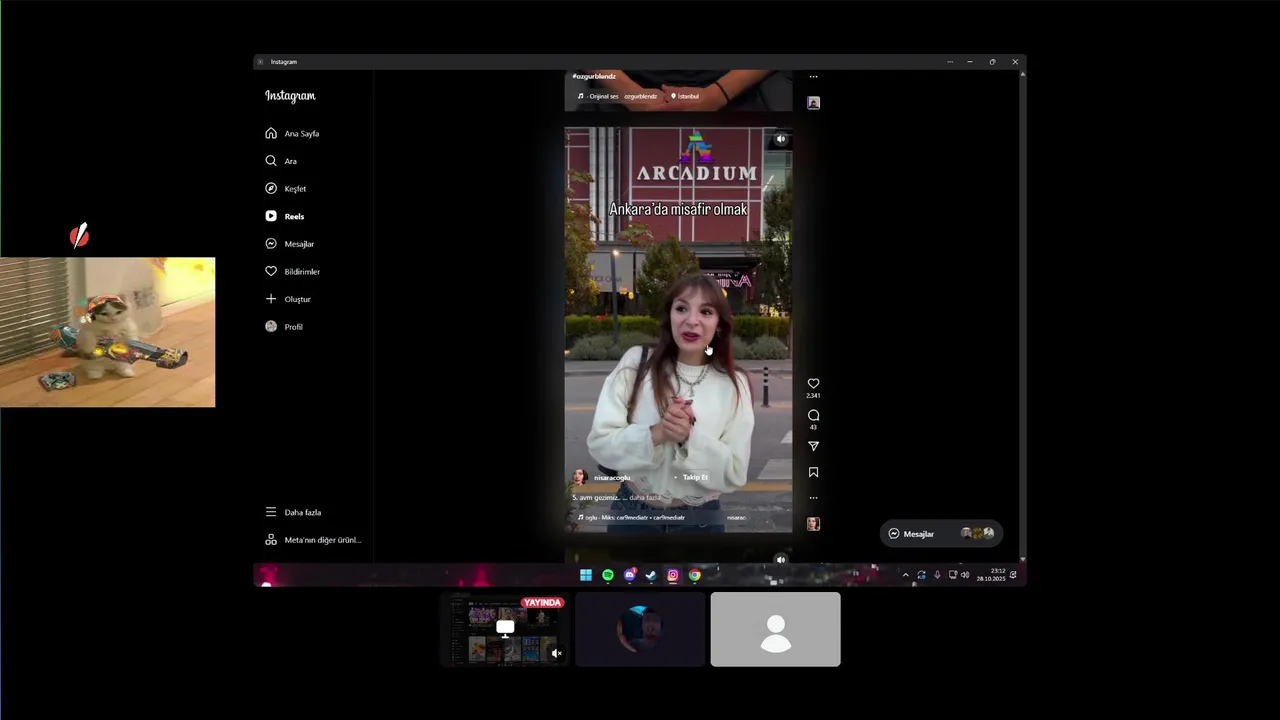Viewport: 1280px width, 720px height.
Task: Open floating Mesajlar chat button
Action: 941,534
